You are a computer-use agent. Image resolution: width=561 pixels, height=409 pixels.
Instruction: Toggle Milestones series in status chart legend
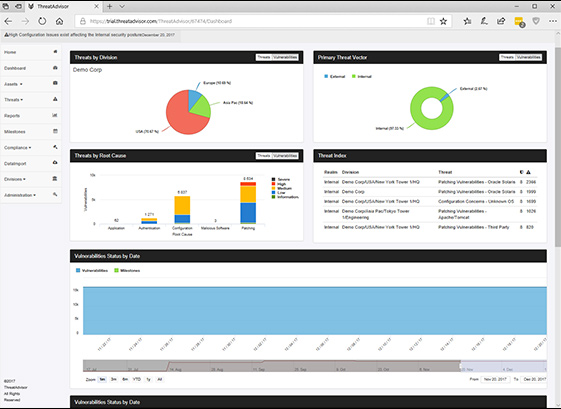click(127, 271)
